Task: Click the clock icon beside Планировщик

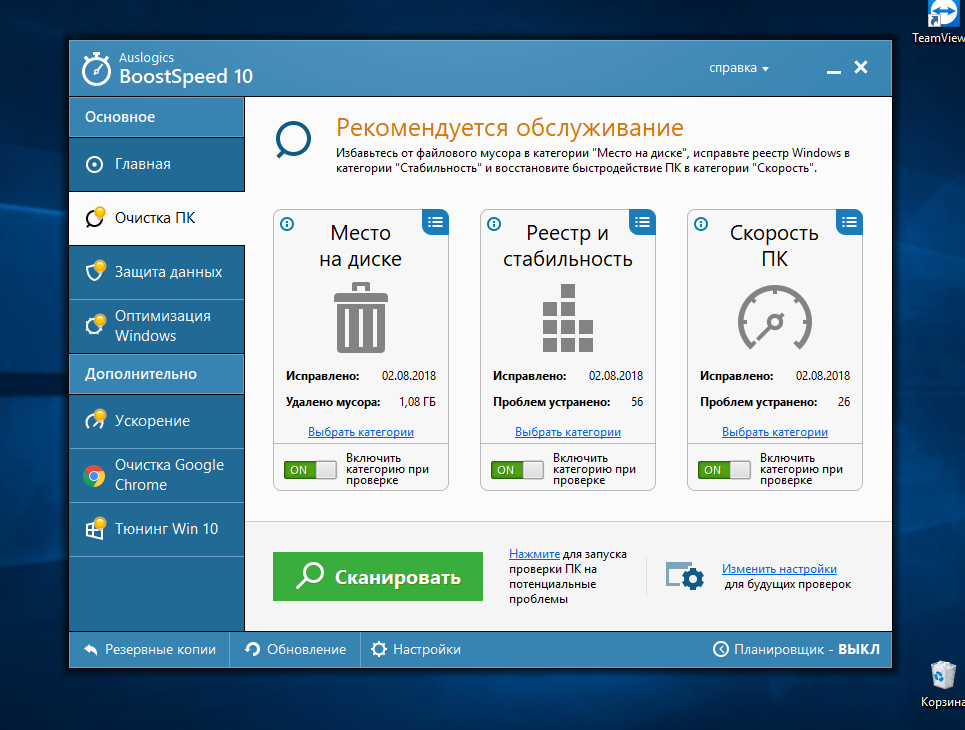Action: (720, 649)
